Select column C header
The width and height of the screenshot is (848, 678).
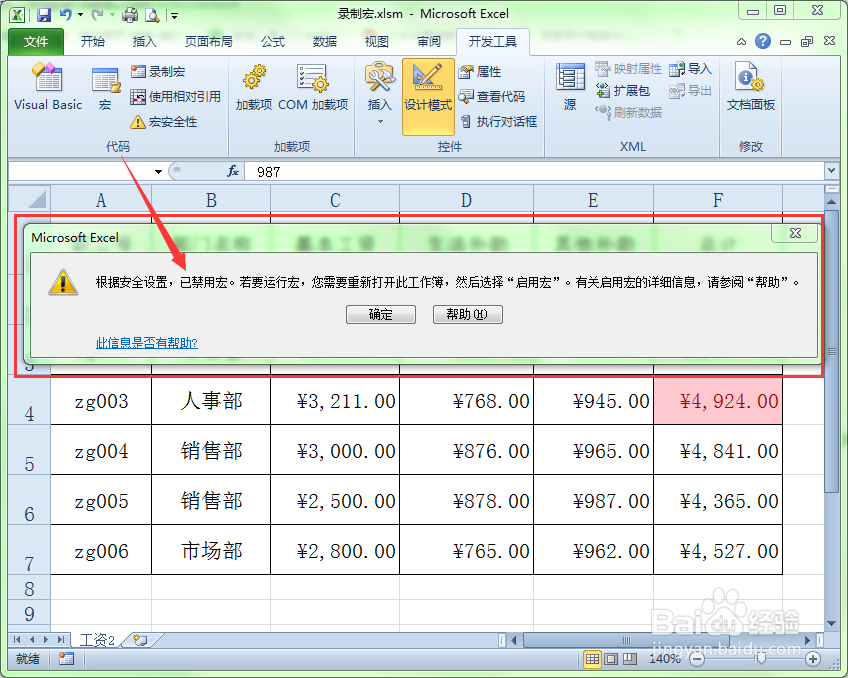[335, 200]
